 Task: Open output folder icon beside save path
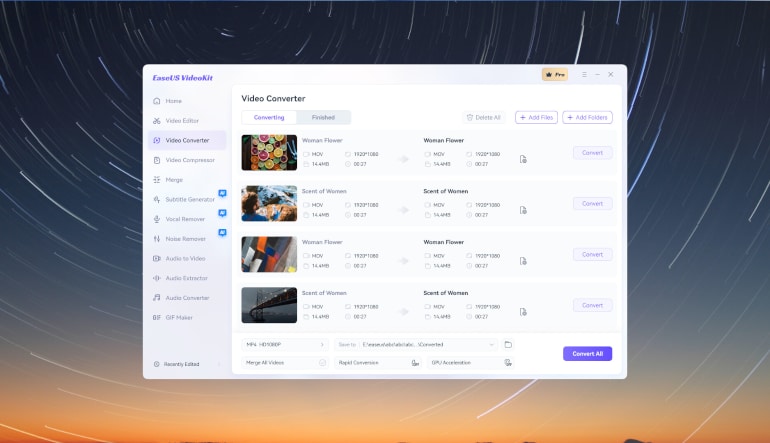[x=508, y=344]
